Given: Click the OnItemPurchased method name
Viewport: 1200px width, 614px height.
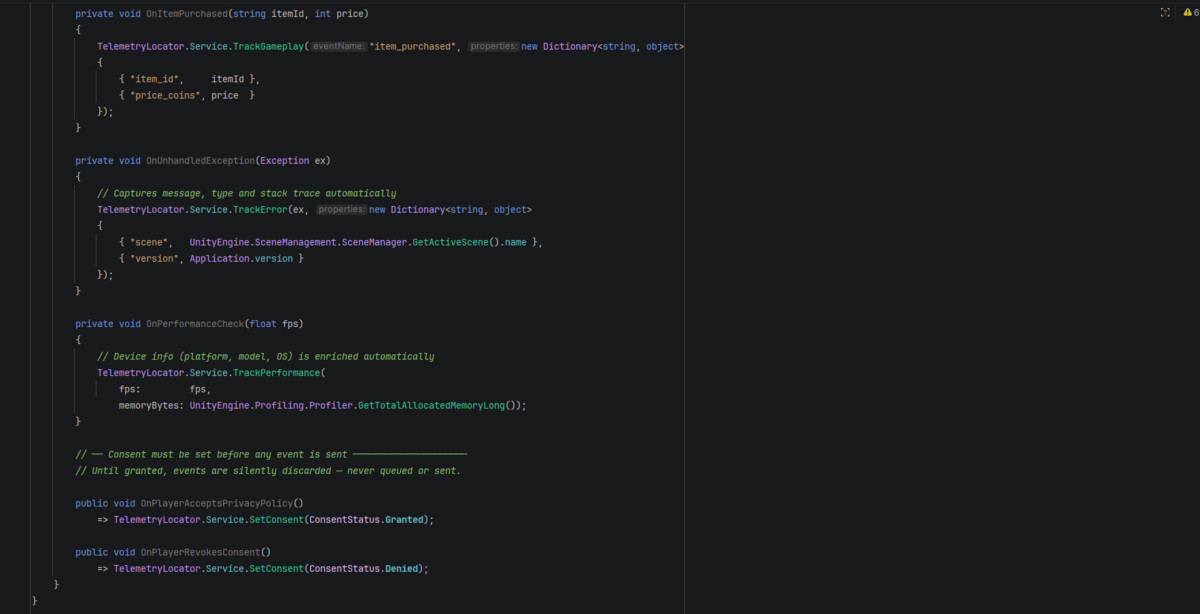Looking at the screenshot, I should point(185,12).
